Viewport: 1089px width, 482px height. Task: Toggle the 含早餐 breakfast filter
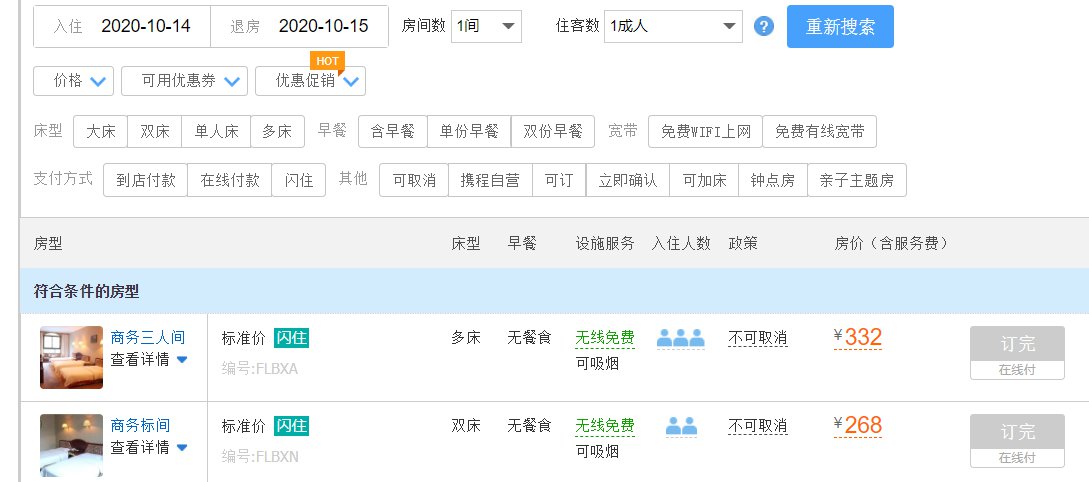[392, 131]
